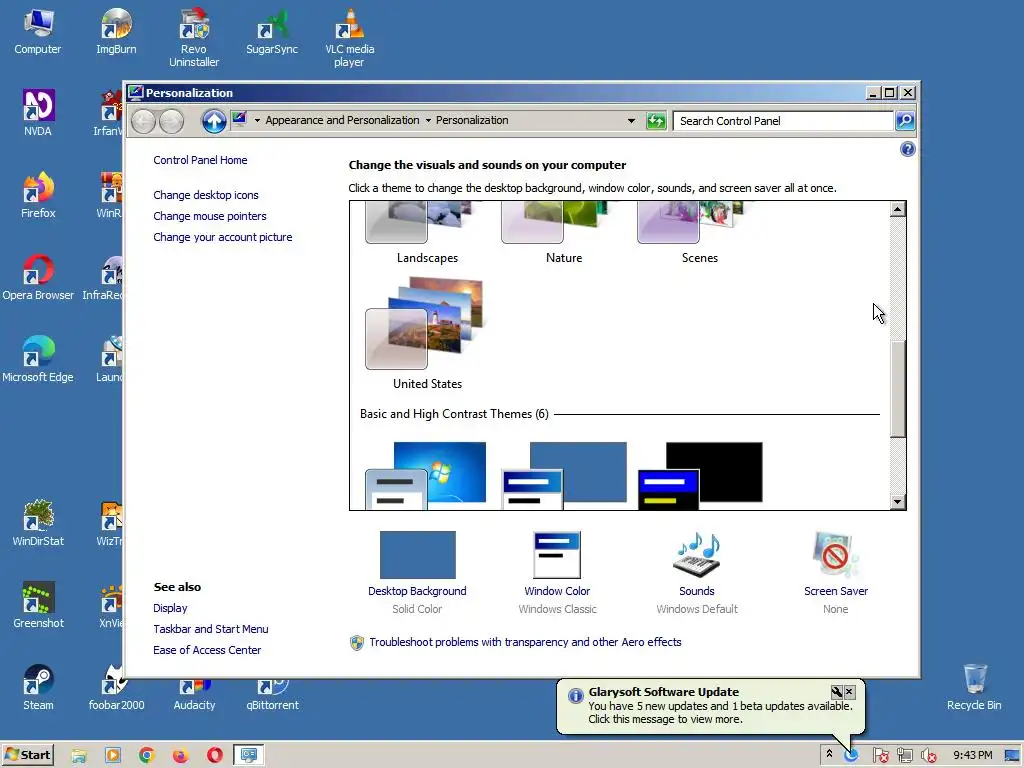Click the Glarysoft Software Update message text

[720, 712]
